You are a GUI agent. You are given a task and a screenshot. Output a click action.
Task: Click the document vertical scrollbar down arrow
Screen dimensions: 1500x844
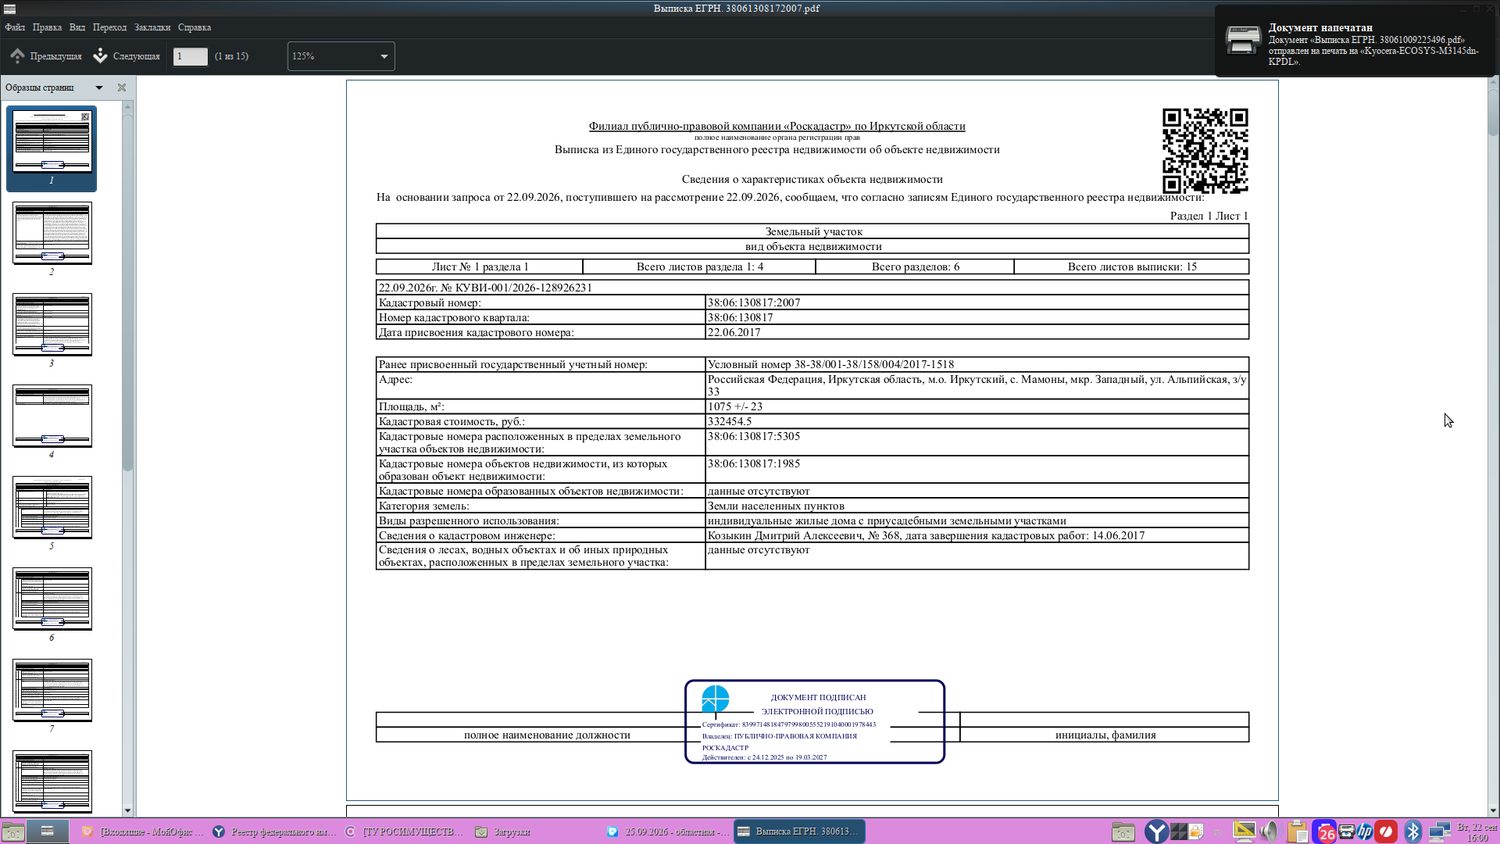pos(1493,810)
